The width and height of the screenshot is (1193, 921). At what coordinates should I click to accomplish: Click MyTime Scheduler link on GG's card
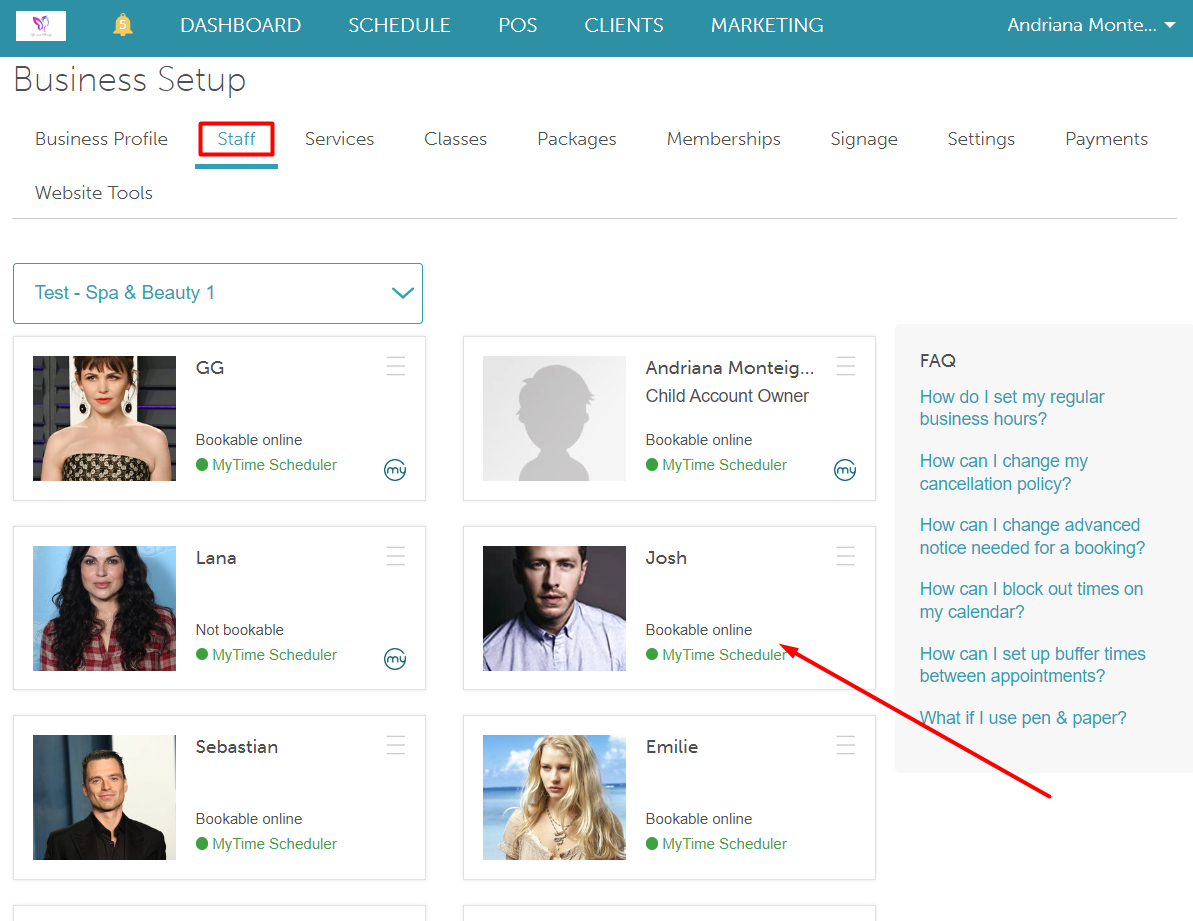coord(274,465)
